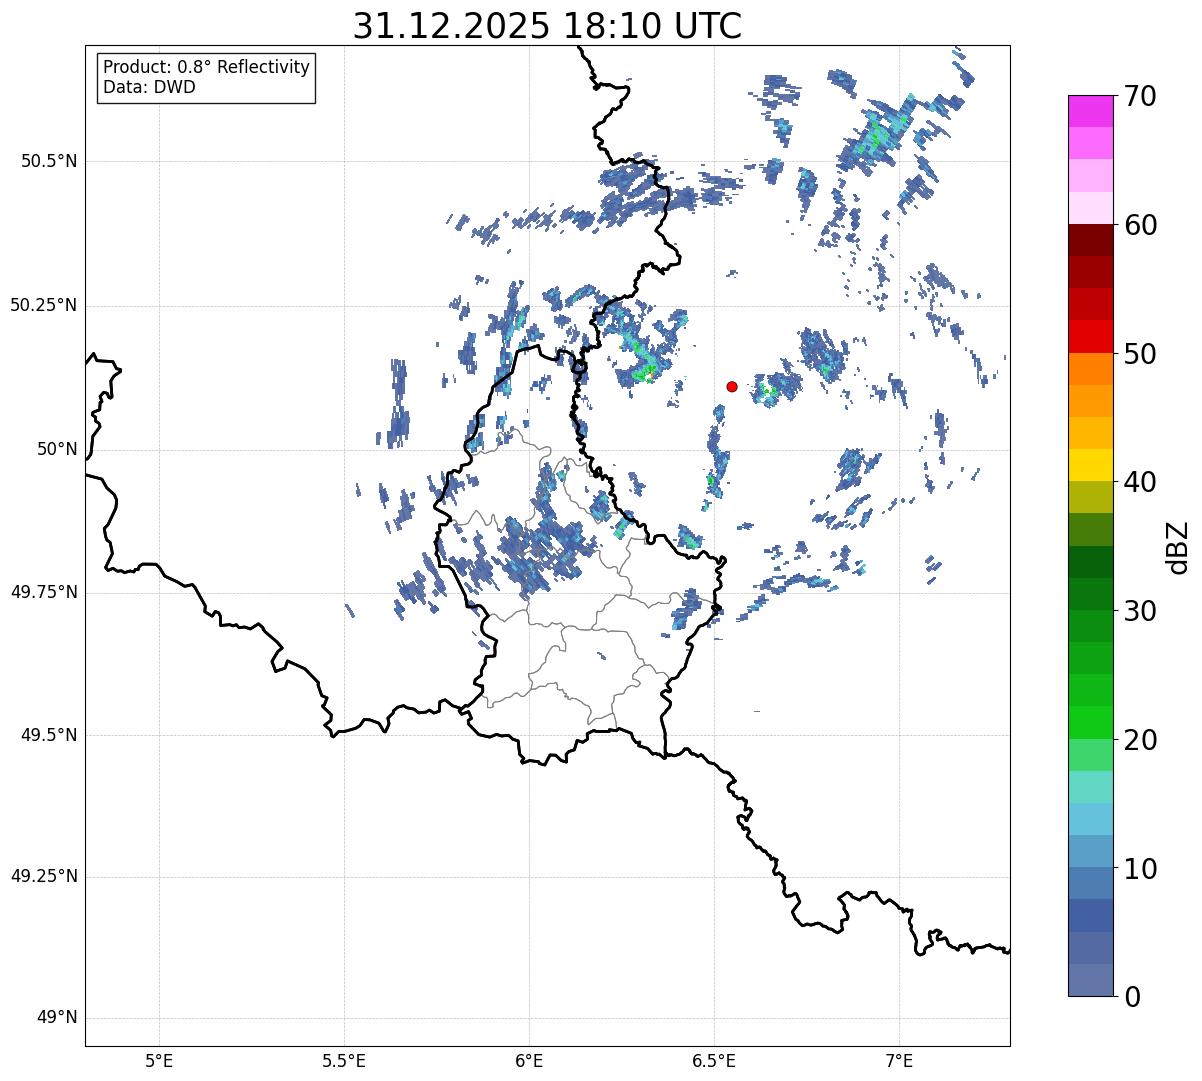
Task: Click the 50°N latitude label
Action: pyautogui.click(x=56, y=449)
